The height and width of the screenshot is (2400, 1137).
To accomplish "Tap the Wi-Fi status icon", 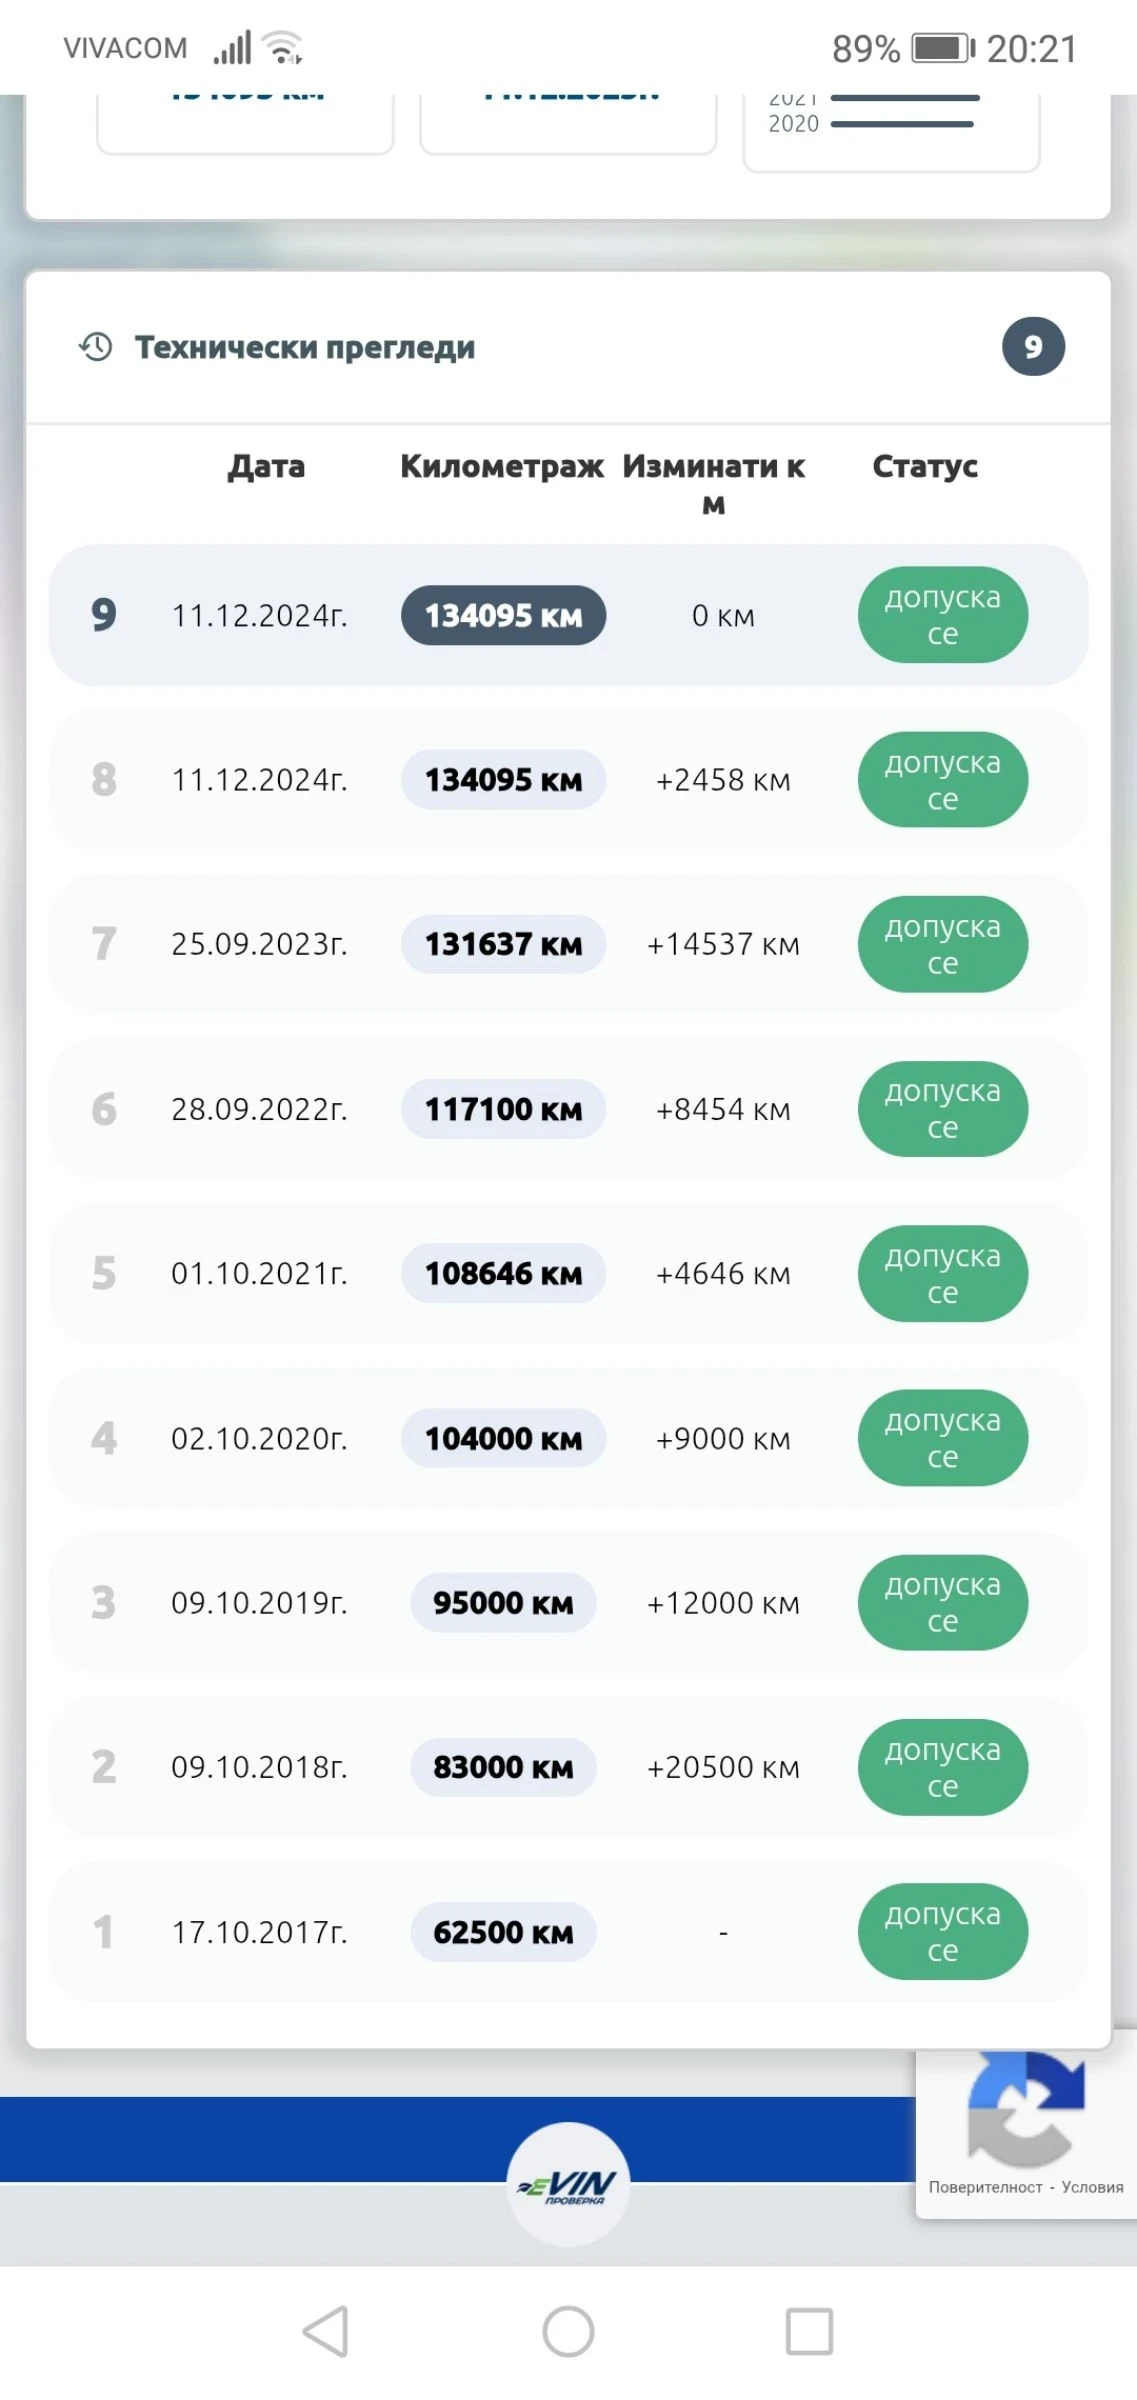I will [x=282, y=47].
